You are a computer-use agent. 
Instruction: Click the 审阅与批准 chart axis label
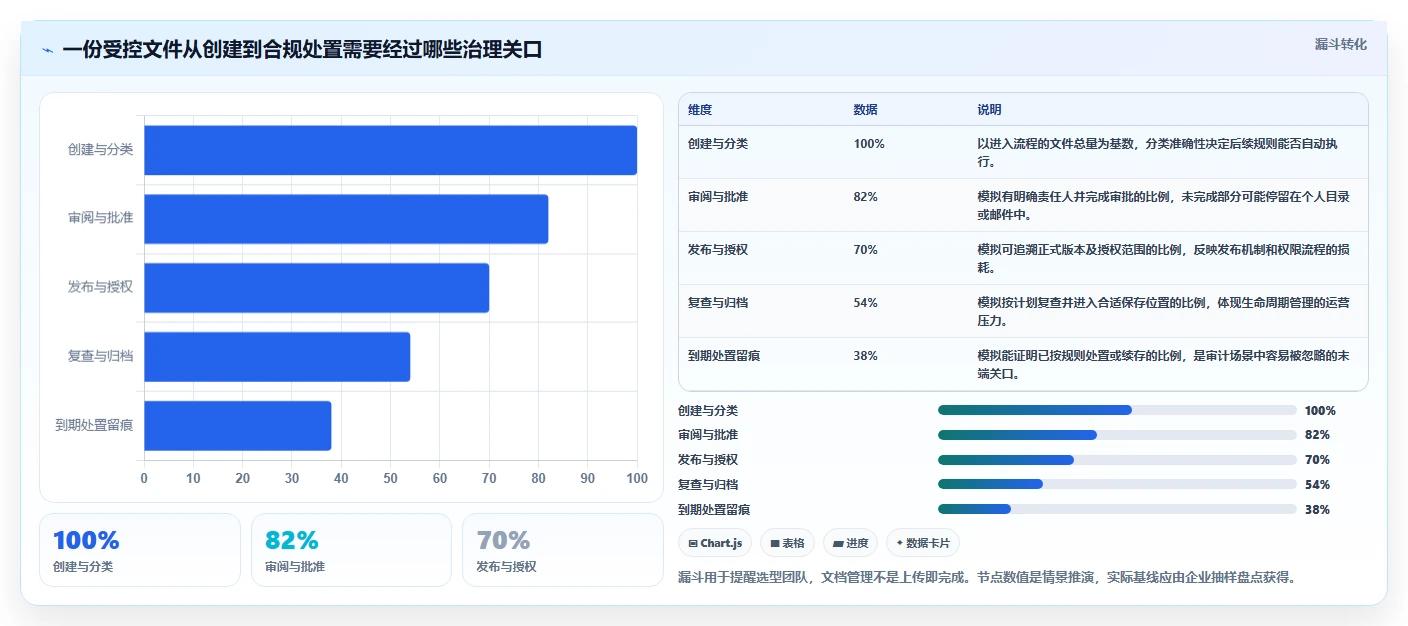100,218
